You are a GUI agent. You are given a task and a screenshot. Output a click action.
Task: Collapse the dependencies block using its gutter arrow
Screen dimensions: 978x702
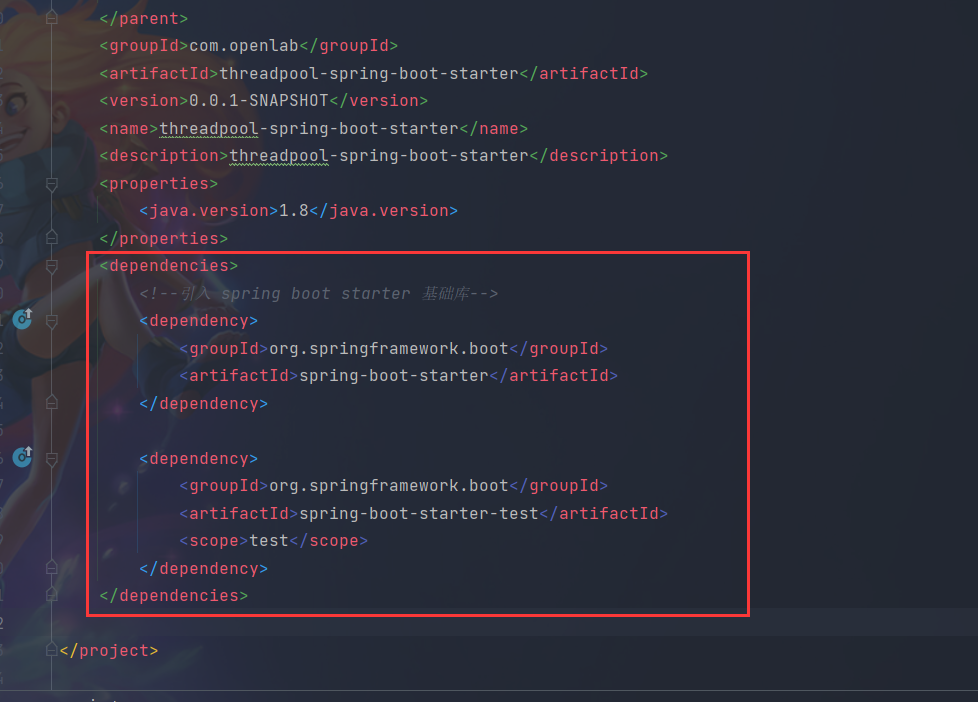pos(51,266)
